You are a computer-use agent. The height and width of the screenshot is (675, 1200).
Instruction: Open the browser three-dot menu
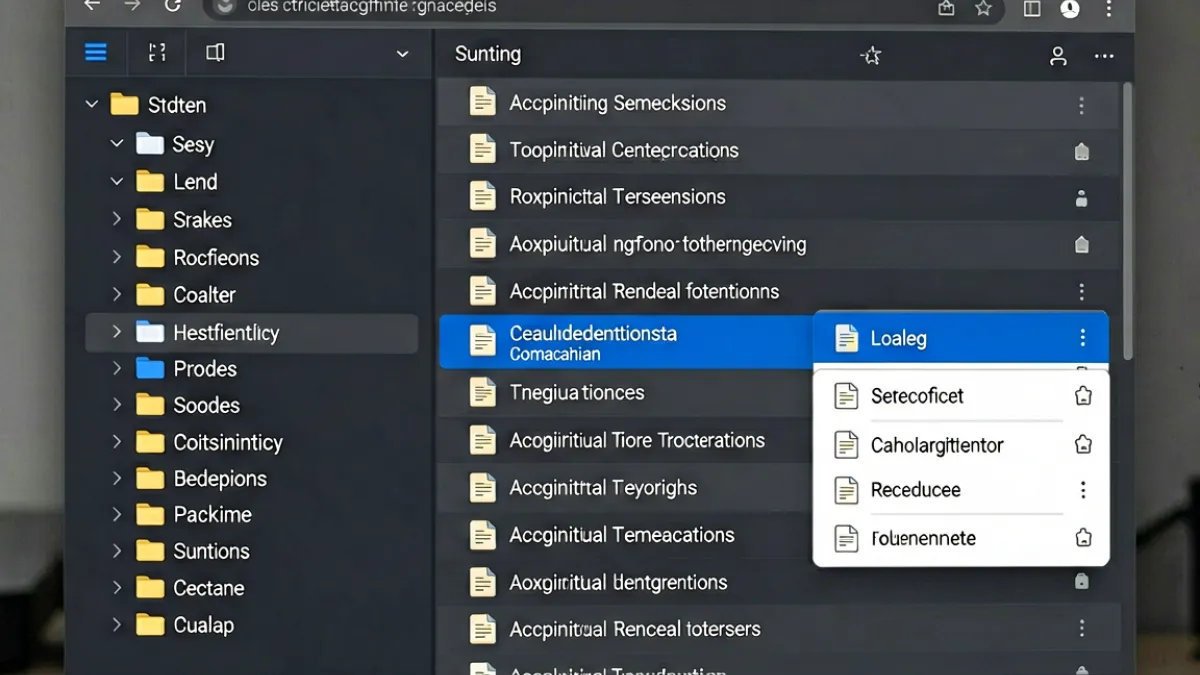pos(1109,8)
